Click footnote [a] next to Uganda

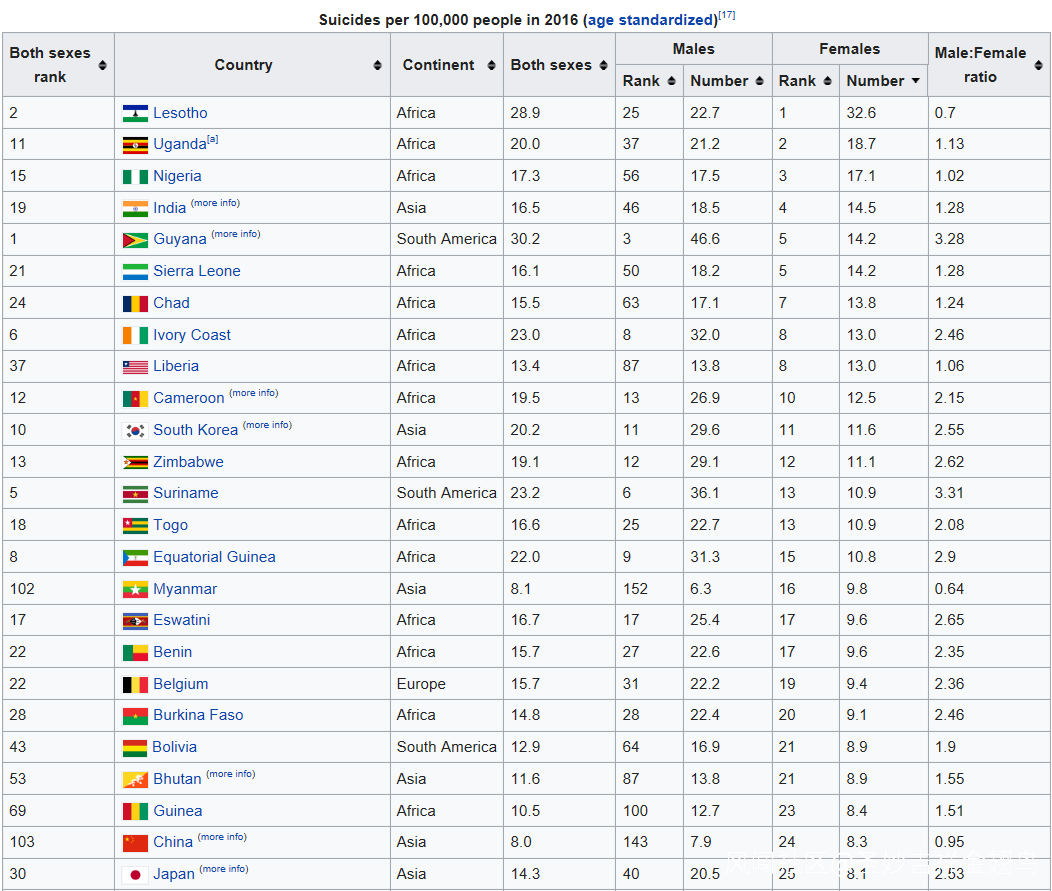click(x=212, y=139)
